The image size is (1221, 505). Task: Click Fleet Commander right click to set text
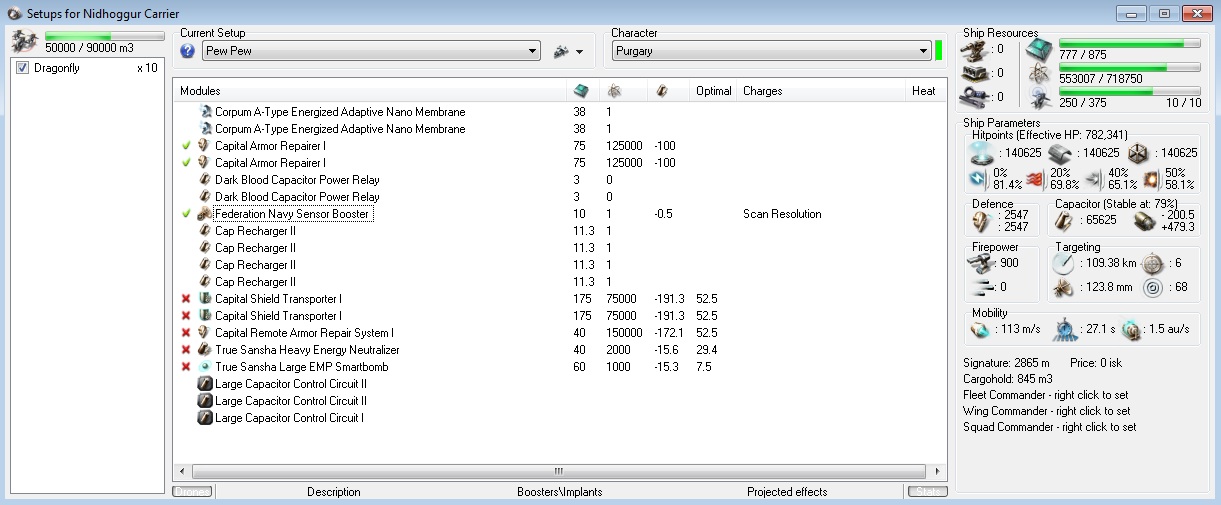click(x=1047, y=395)
